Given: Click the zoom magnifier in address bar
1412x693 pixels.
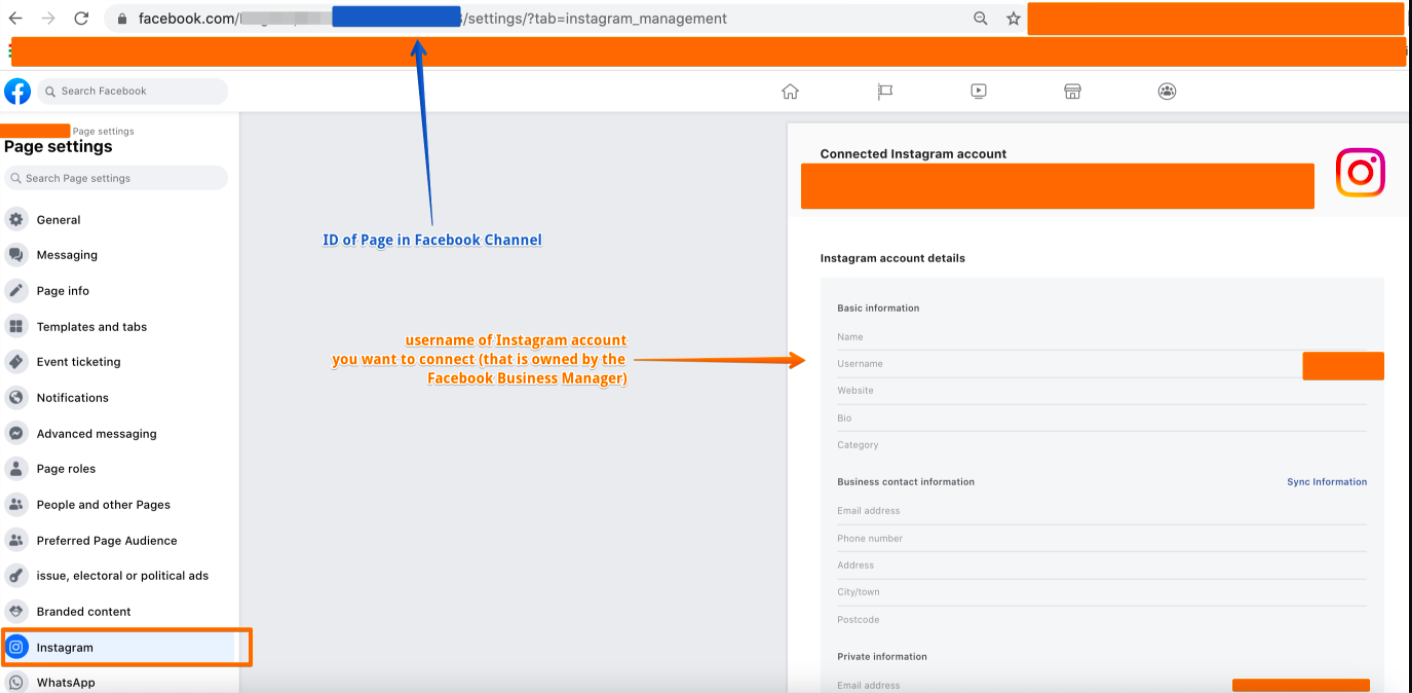Looking at the screenshot, I should click(x=980, y=18).
